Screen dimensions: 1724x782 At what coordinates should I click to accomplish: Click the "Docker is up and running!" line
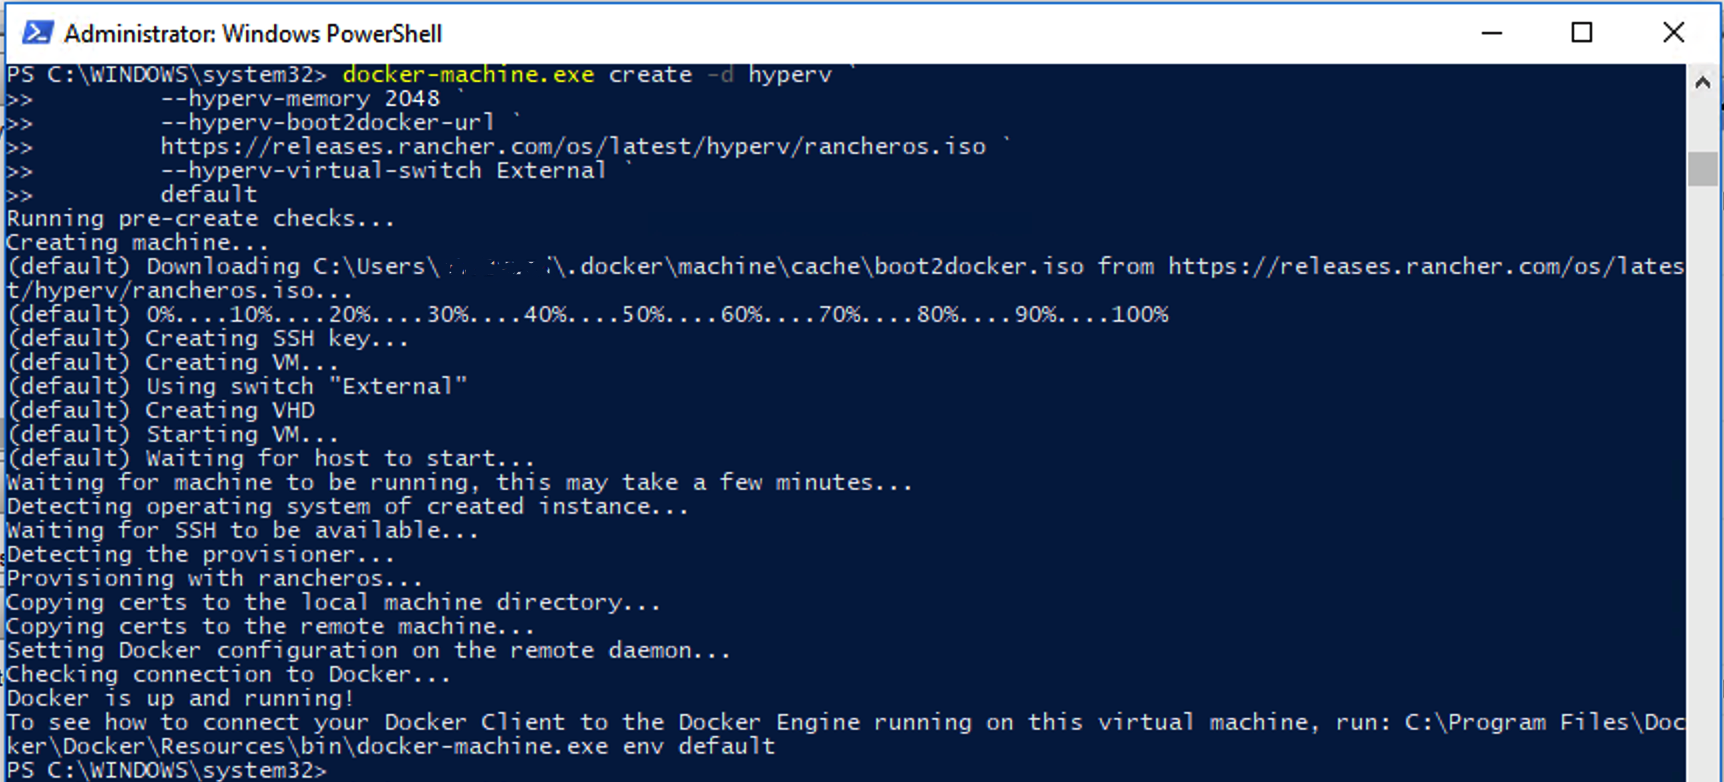coord(180,699)
